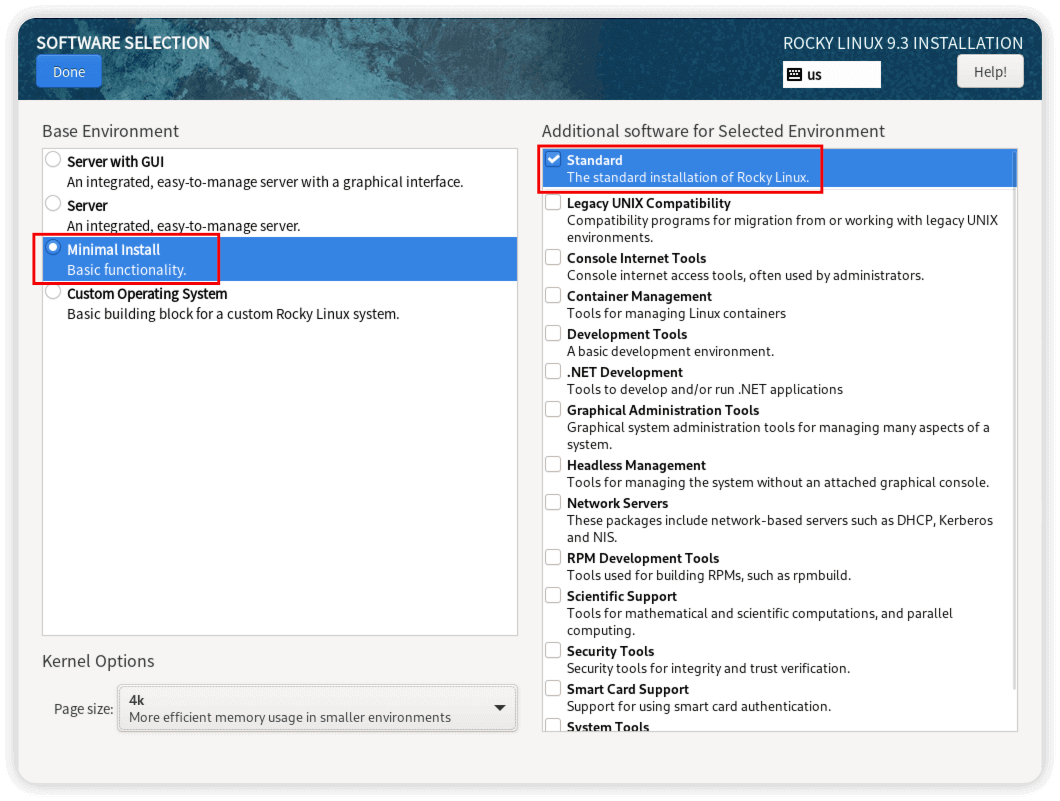
Task: Choose the Custom Operating System radio button
Action: pos(53,292)
